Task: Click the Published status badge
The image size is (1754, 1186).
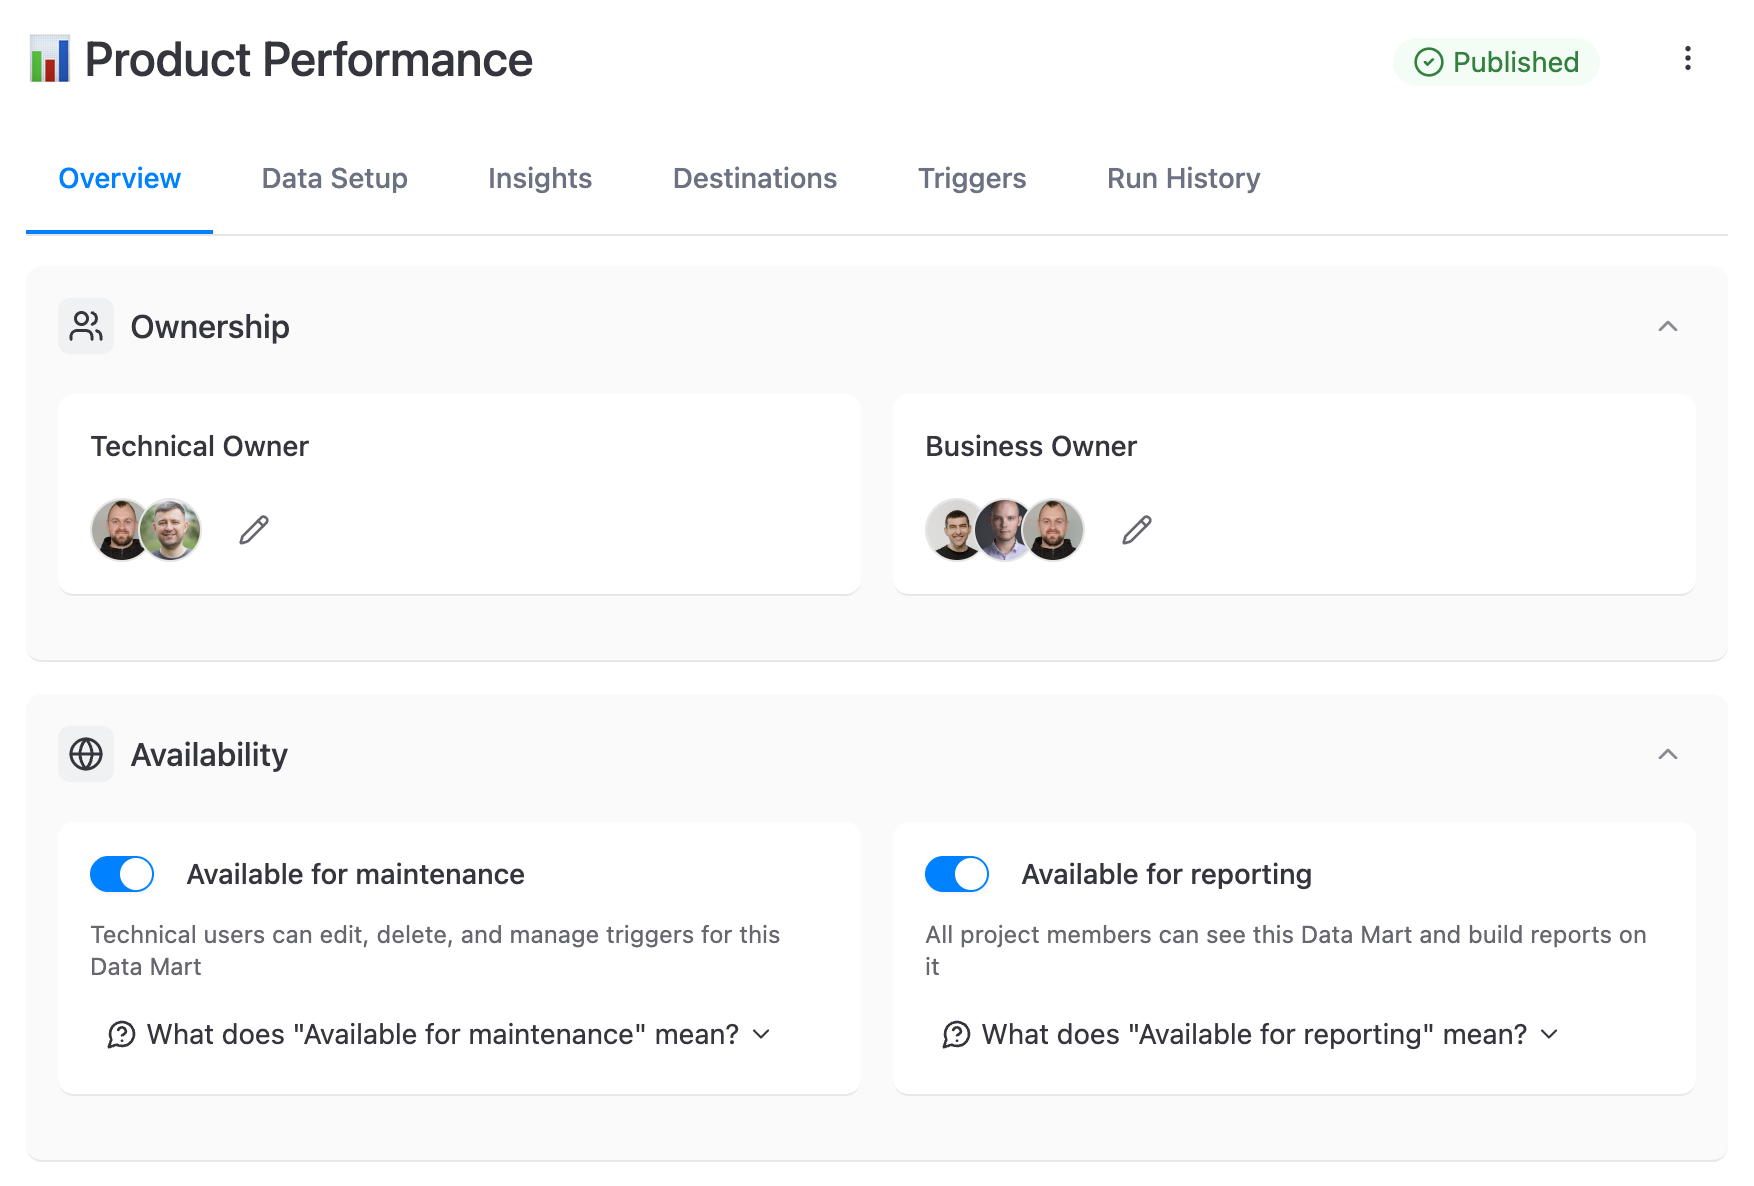Action: (1496, 62)
